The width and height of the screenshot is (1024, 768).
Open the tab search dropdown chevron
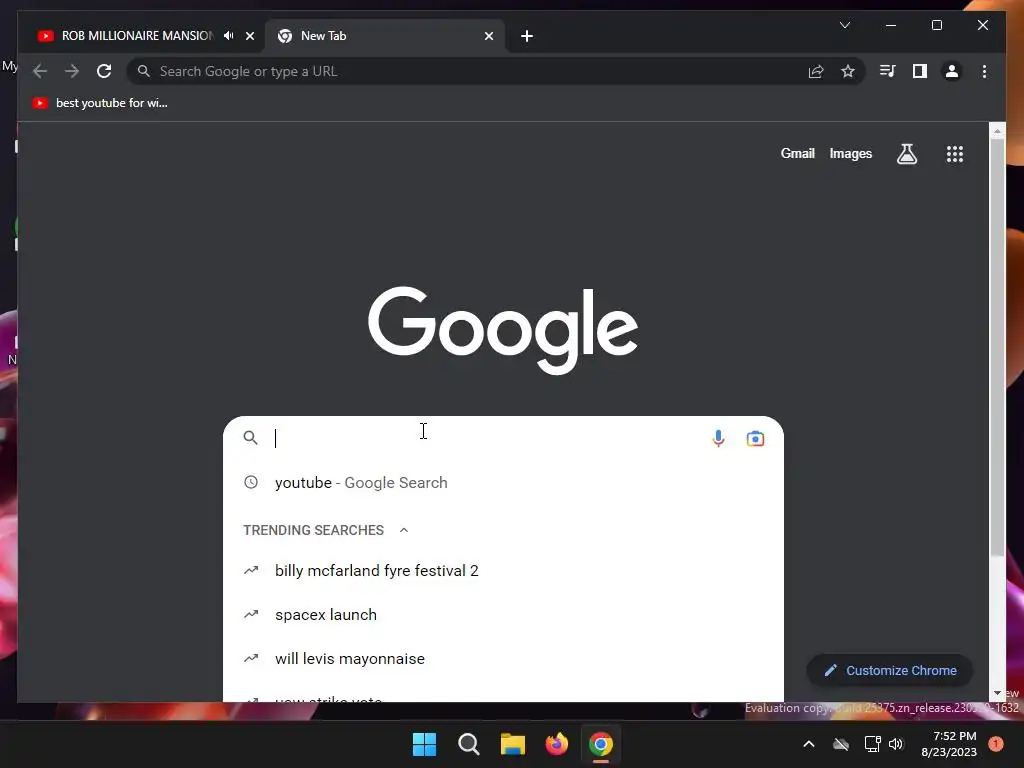[844, 25]
